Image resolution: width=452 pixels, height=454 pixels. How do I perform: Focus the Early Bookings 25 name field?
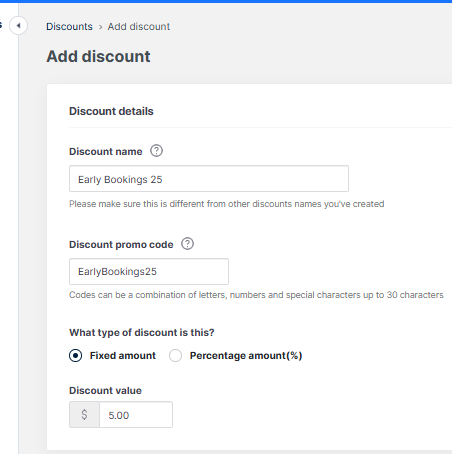(x=209, y=179)
